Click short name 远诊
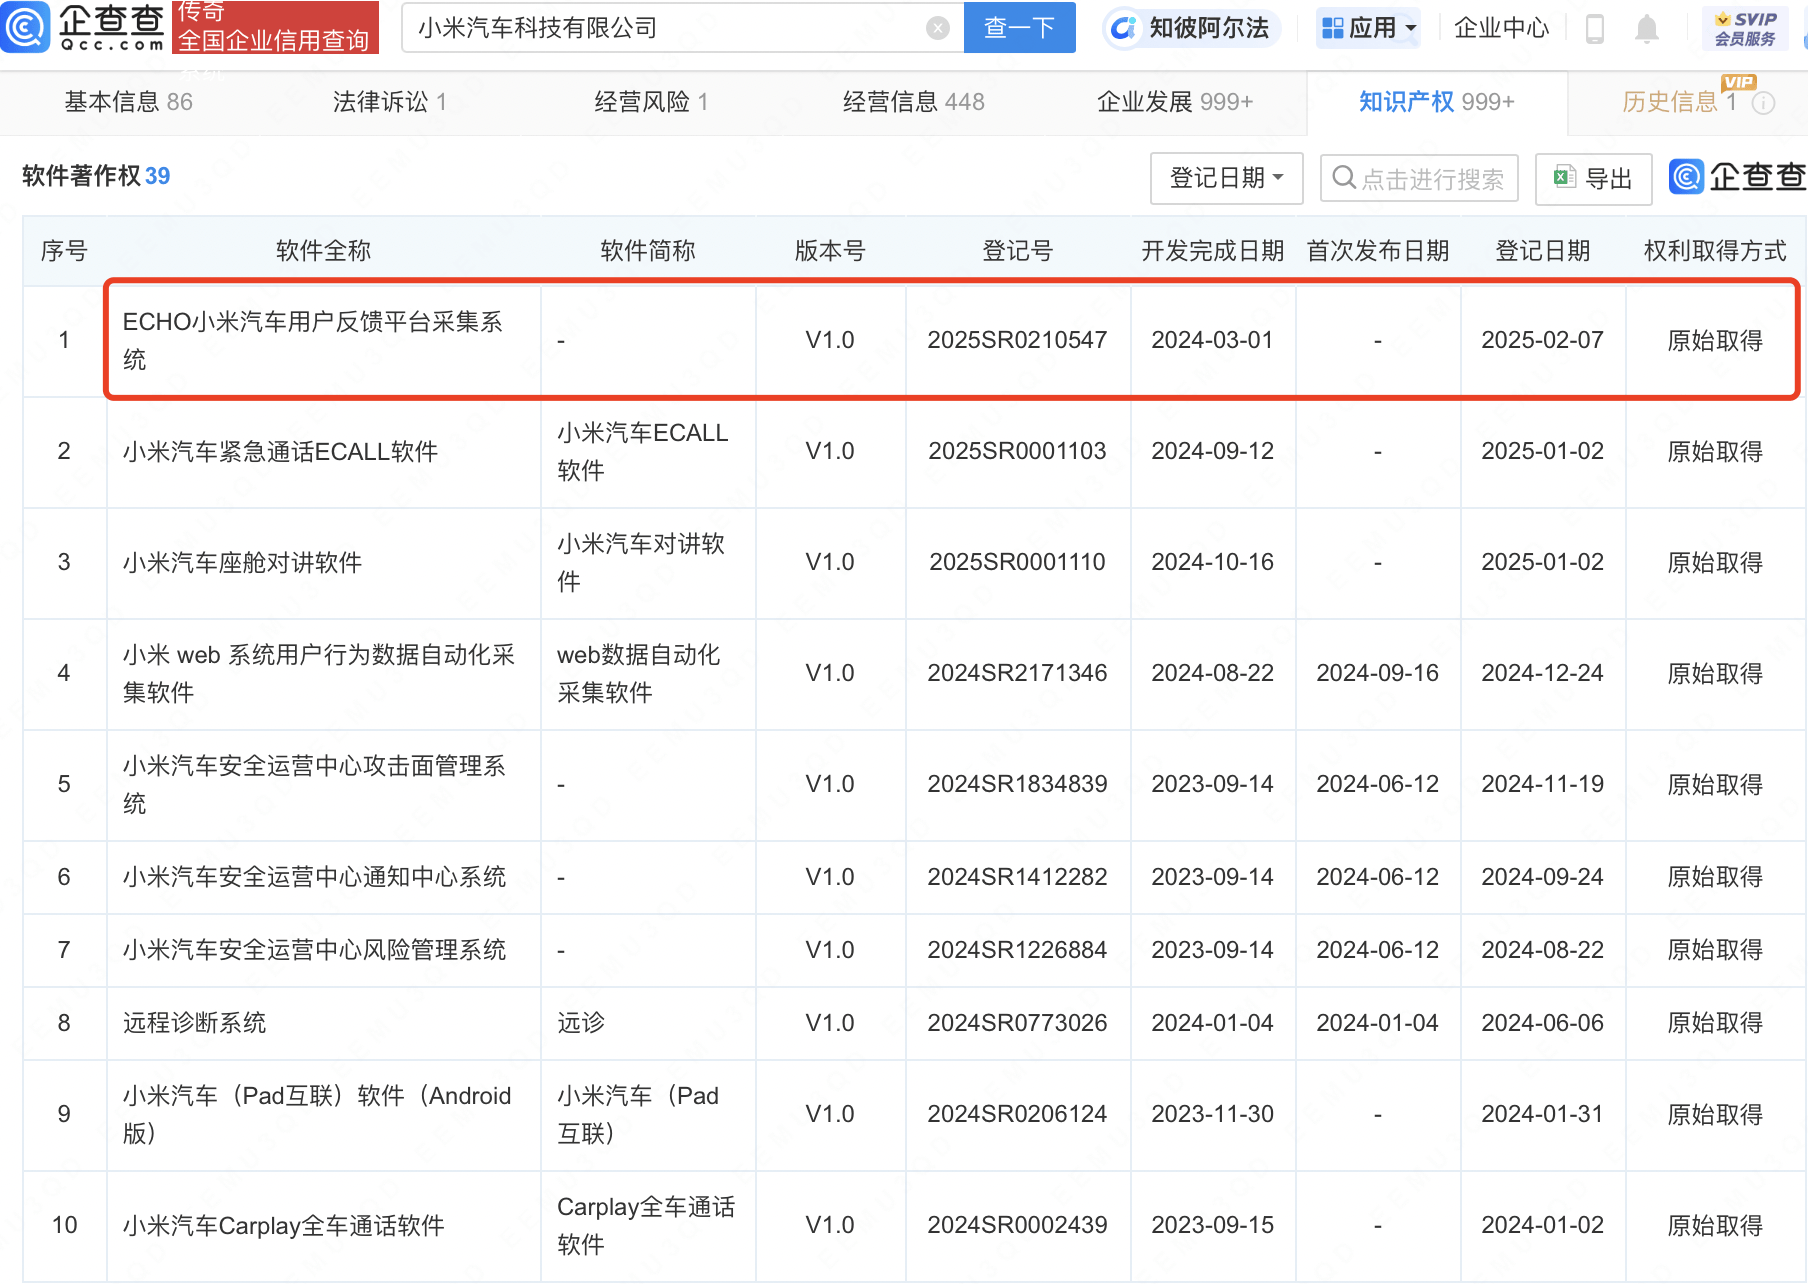 point(581,1023)
